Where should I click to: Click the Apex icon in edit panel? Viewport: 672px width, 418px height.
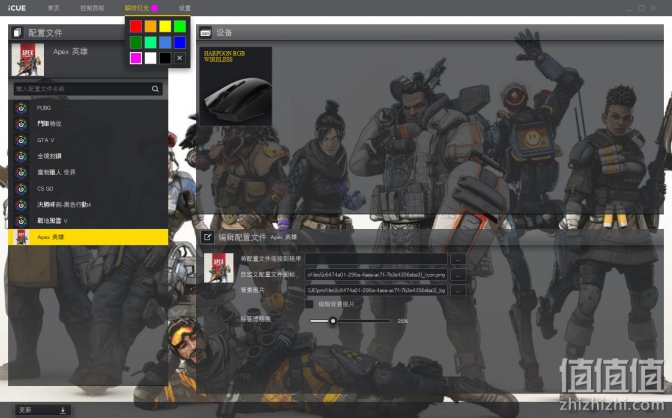pyautogui.click(x=219, y=268)
